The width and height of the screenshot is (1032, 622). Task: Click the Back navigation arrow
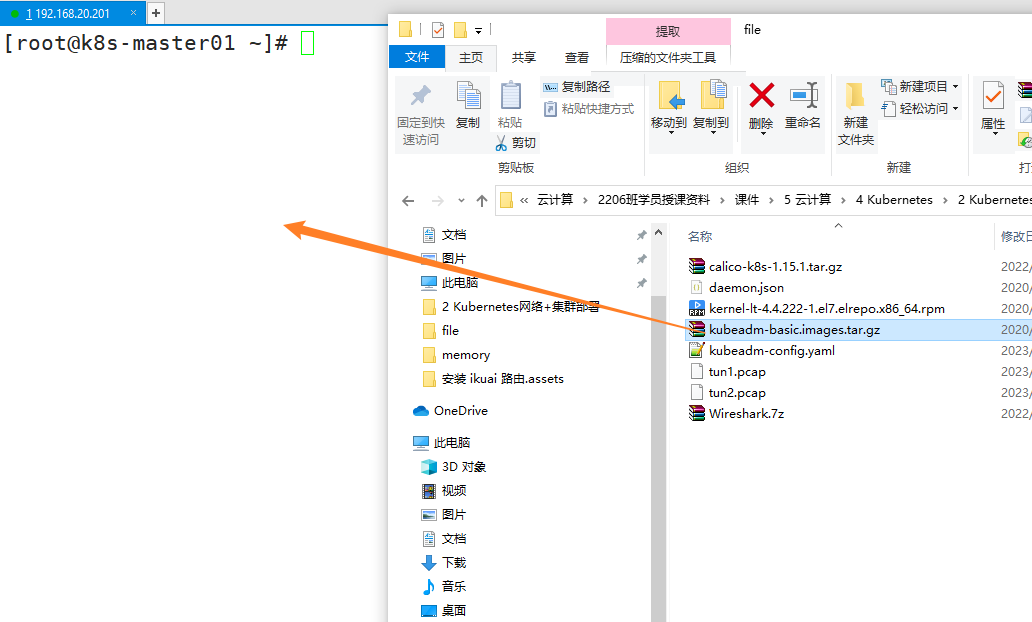tap(408, 200)
